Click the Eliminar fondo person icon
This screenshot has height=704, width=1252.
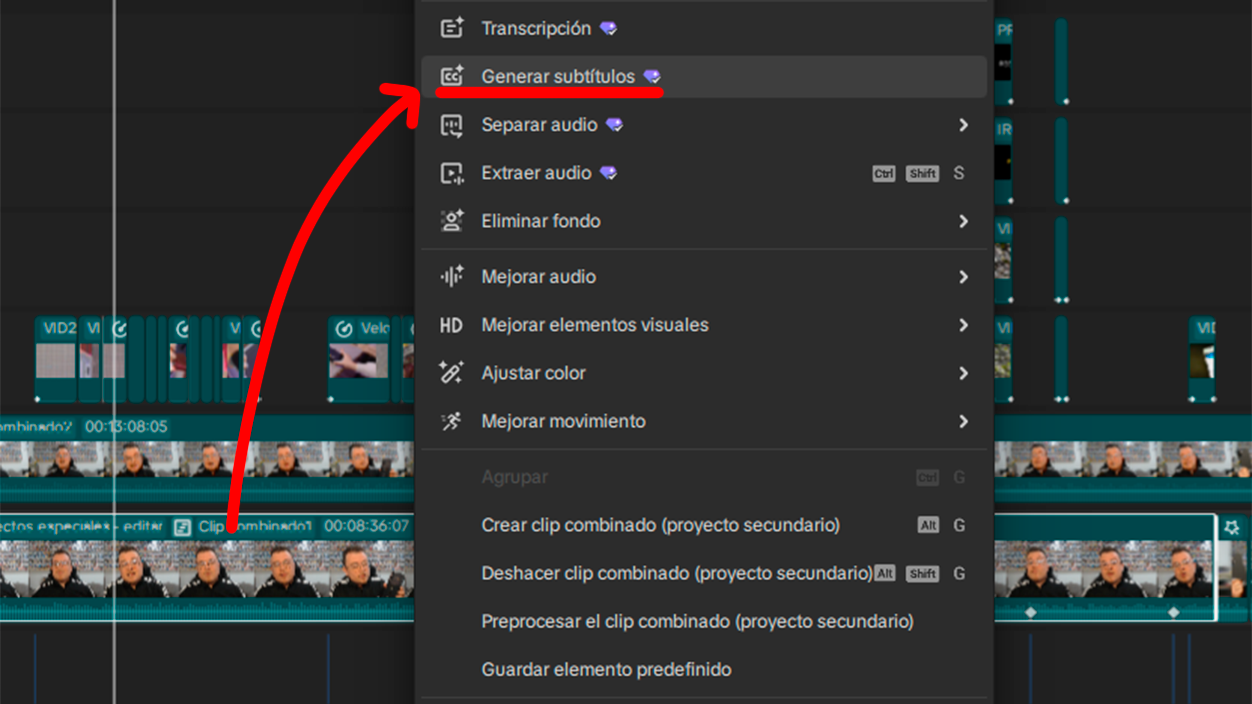451,220
